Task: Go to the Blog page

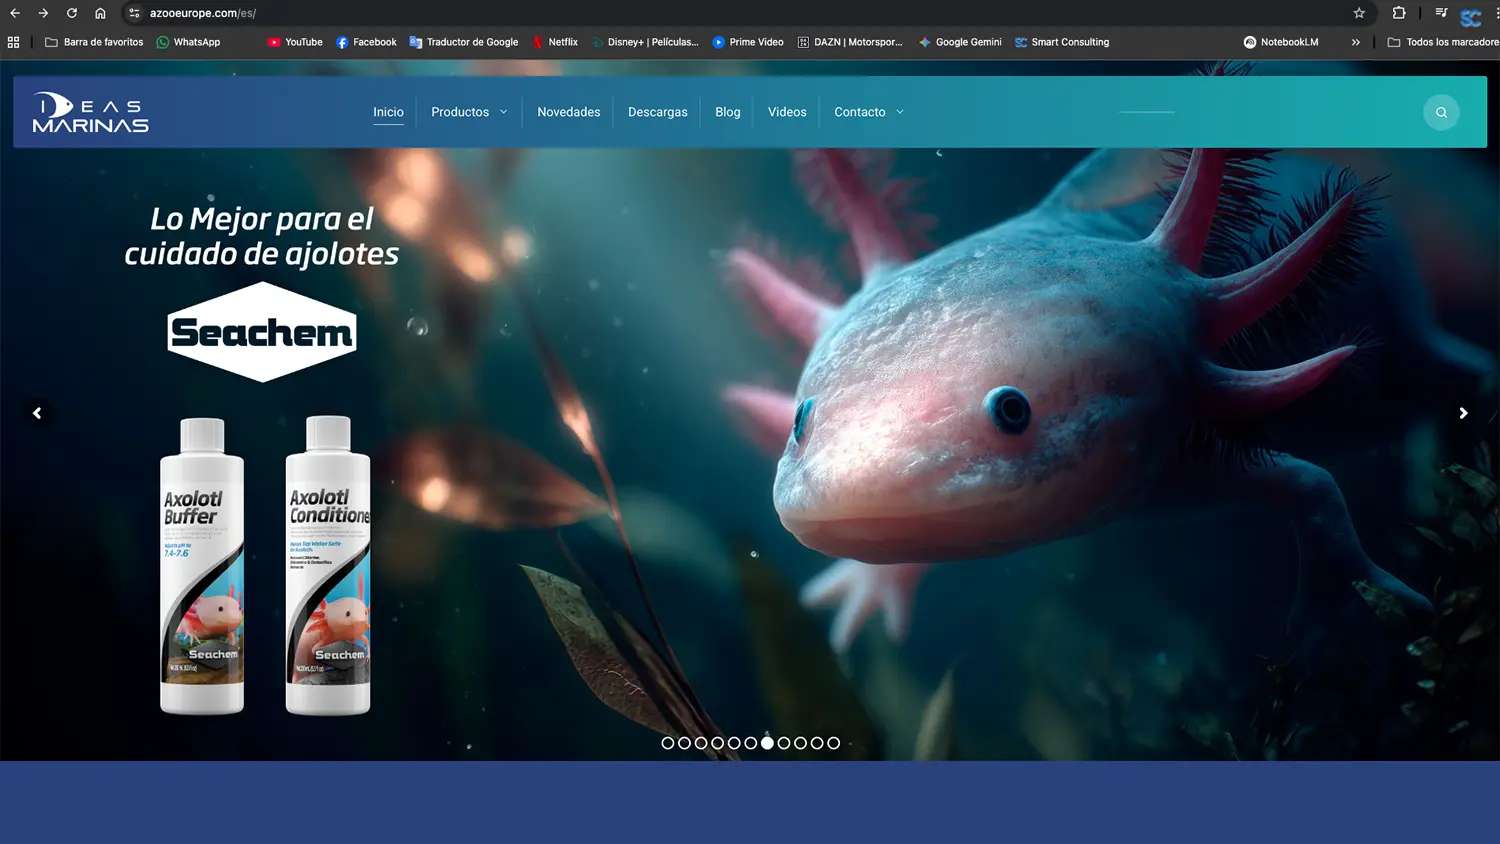Action: [727, 112]
